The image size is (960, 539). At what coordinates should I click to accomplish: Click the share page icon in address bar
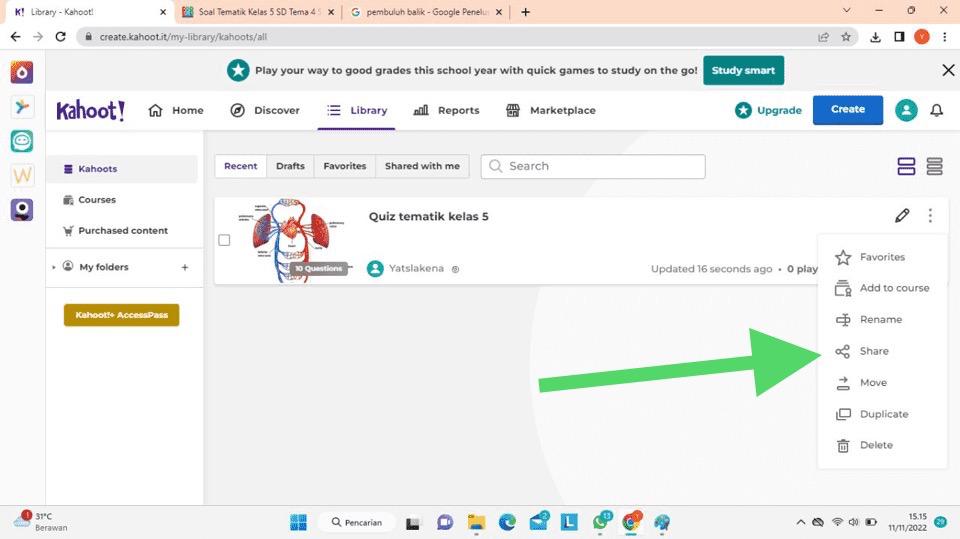[823, 37]
